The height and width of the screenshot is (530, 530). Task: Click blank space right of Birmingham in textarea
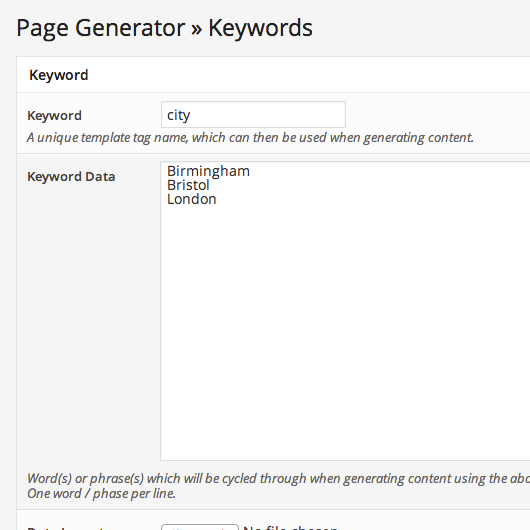coord(372,171)
